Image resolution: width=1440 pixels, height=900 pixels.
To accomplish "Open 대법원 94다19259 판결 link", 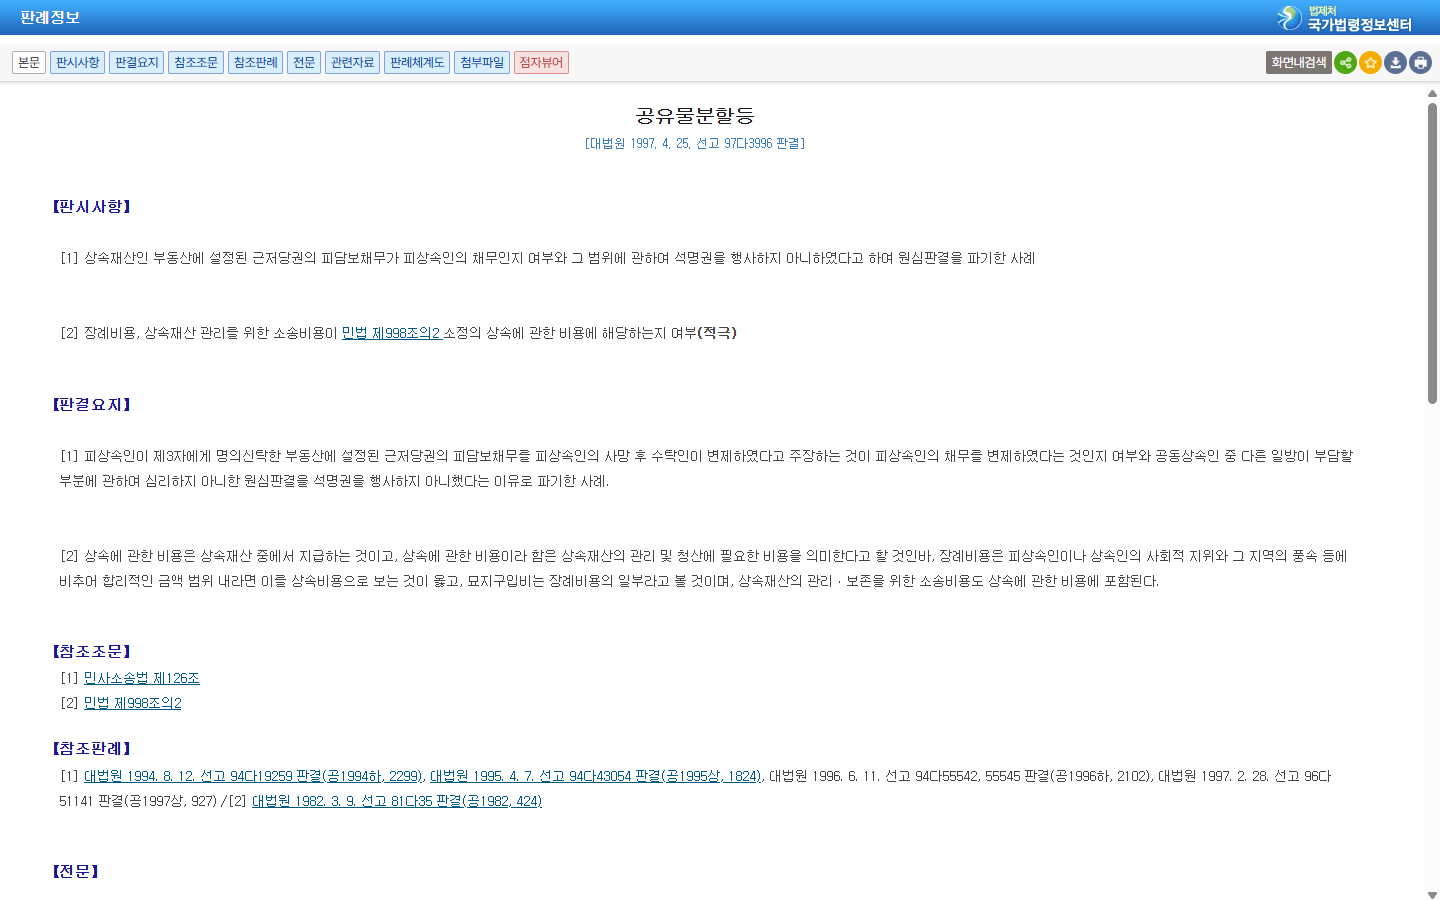I will (253, 776).
